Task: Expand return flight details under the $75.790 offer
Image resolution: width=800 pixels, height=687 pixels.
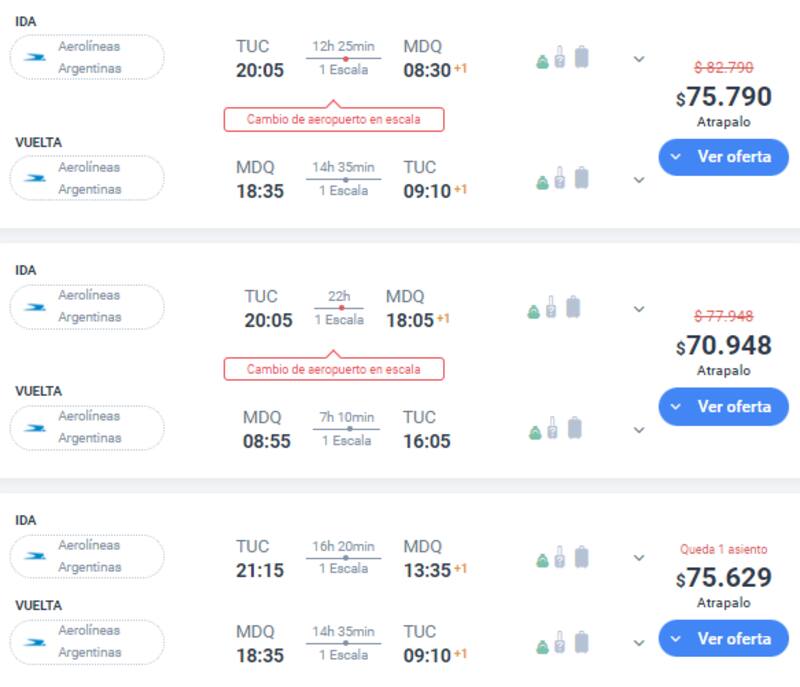Action: click(639, 180)
